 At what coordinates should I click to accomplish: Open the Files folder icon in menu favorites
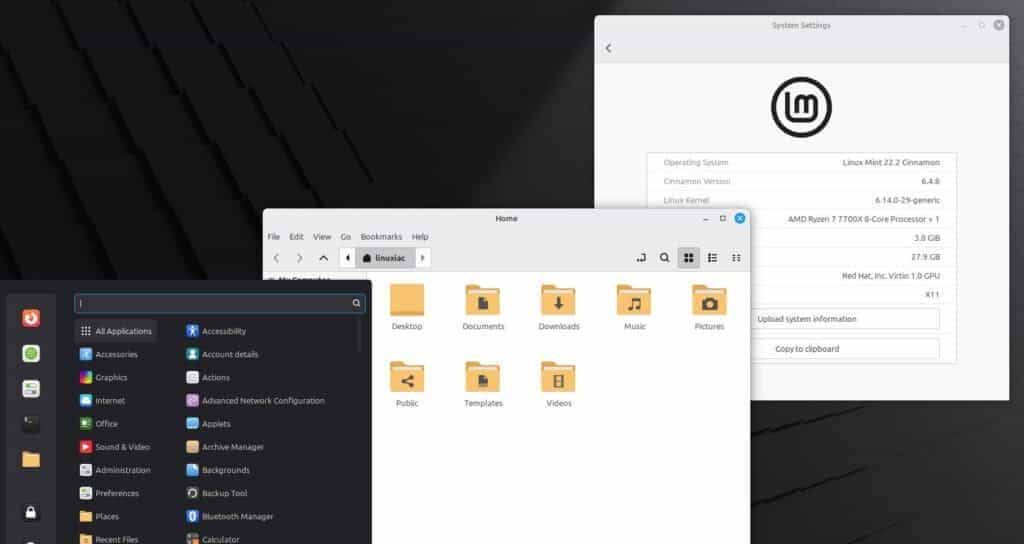[x=31, y=460]
